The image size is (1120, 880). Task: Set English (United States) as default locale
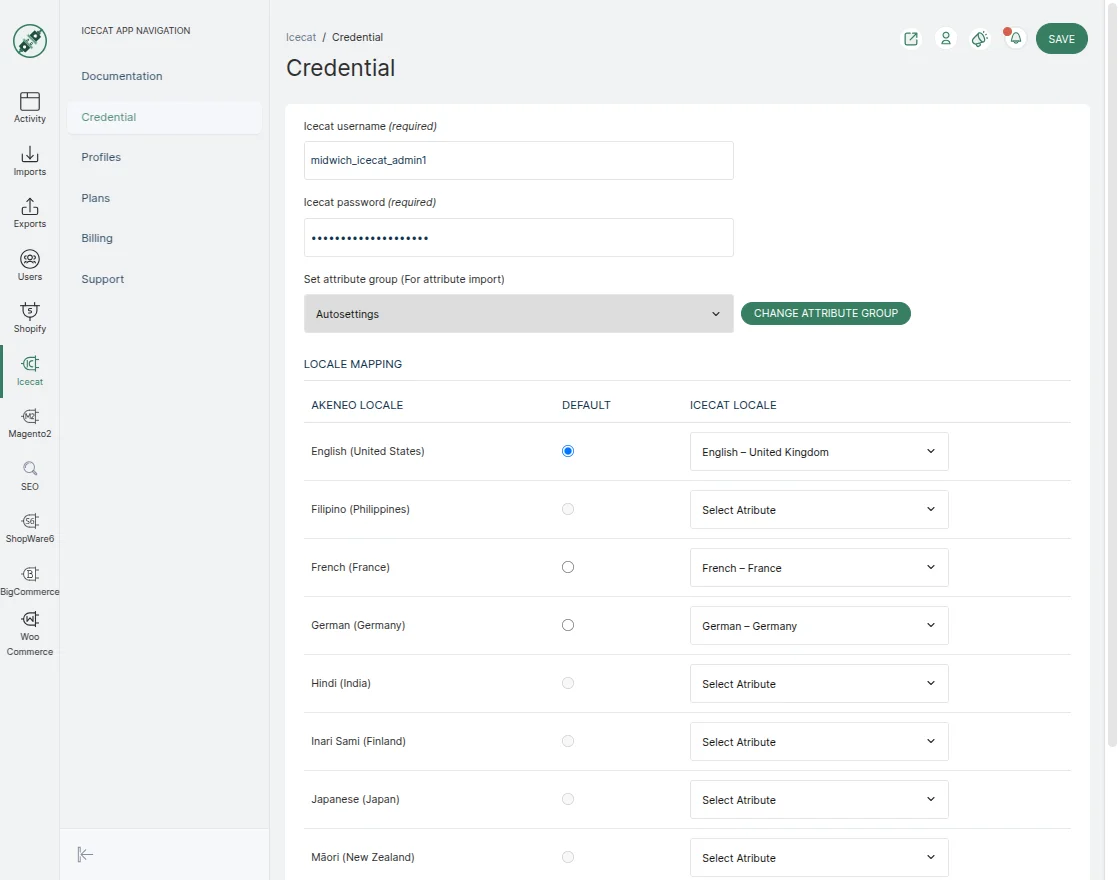[x=568, y=451]
